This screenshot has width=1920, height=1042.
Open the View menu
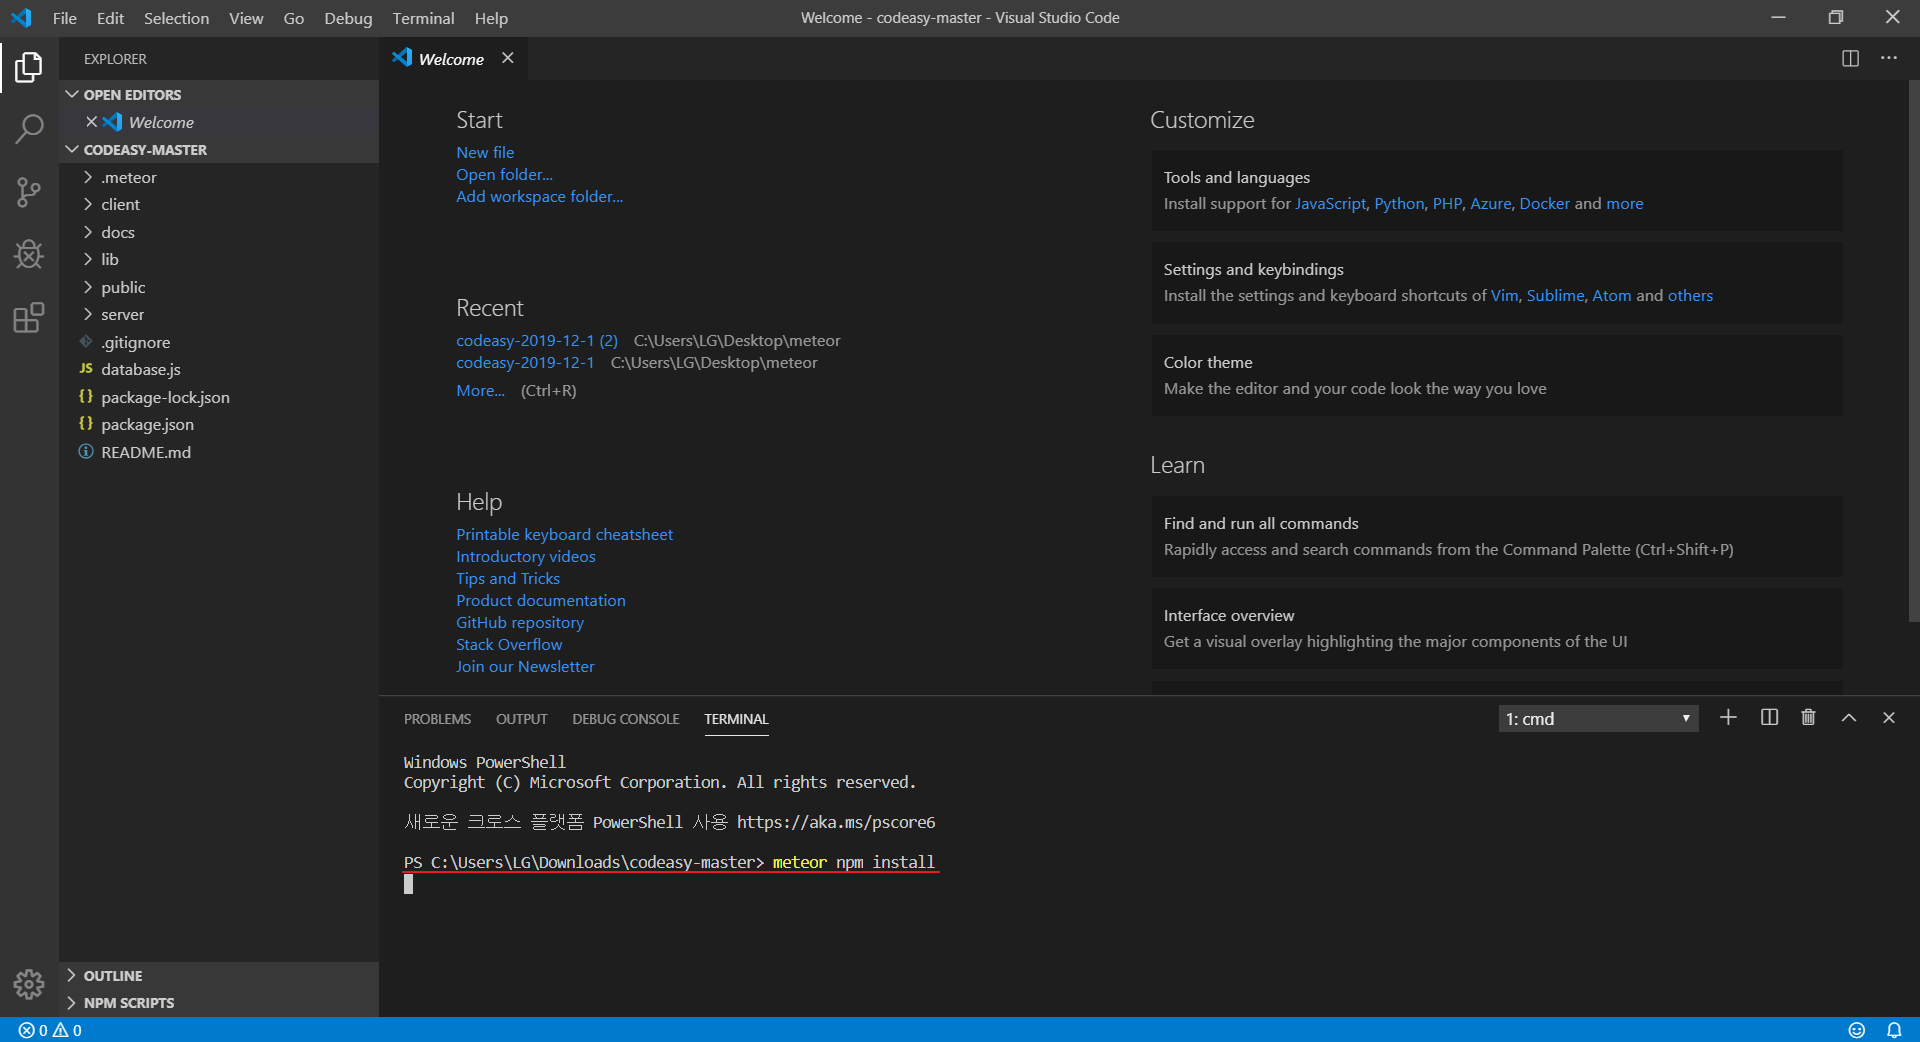(246, 18)
